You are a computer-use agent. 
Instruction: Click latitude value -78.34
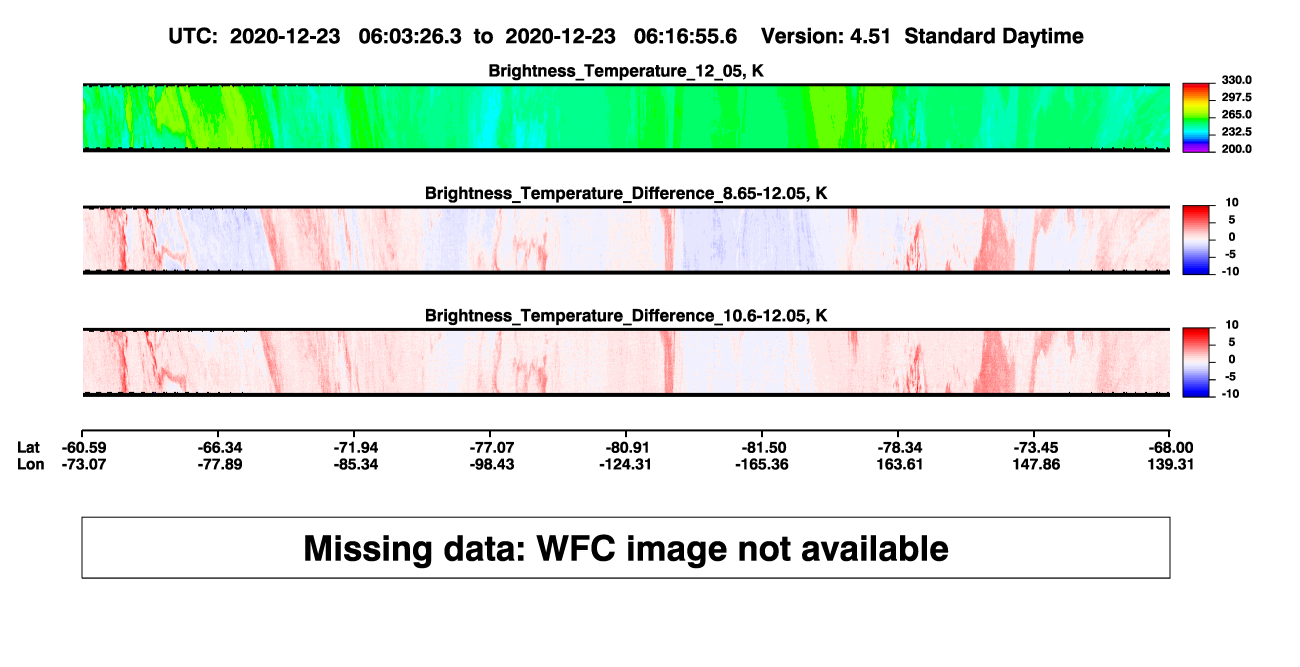(x=901, y=447)
